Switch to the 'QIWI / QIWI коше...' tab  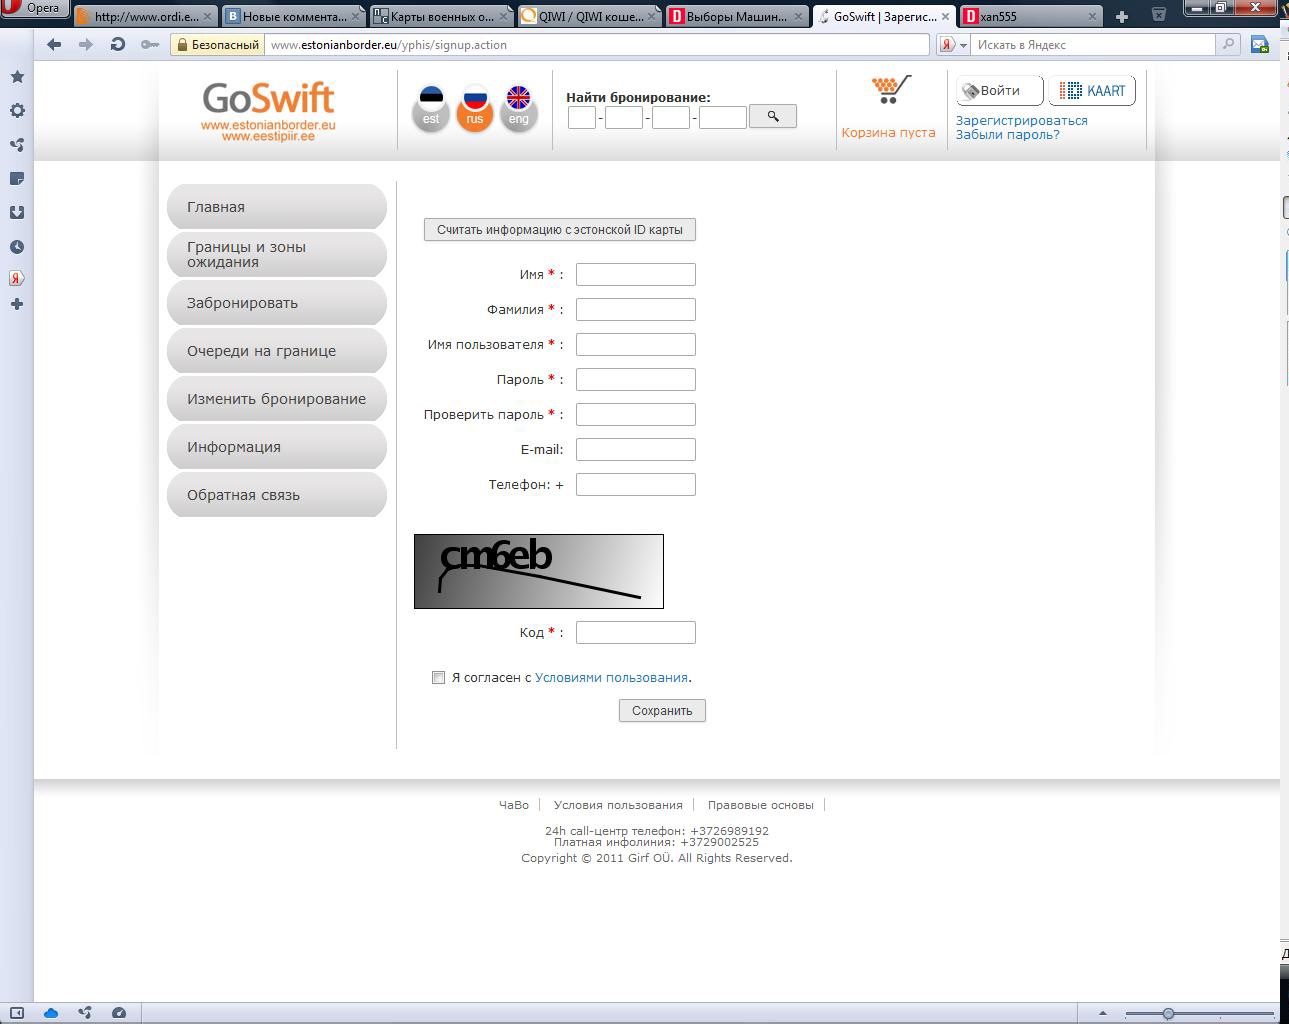click(x=591, y=17)
